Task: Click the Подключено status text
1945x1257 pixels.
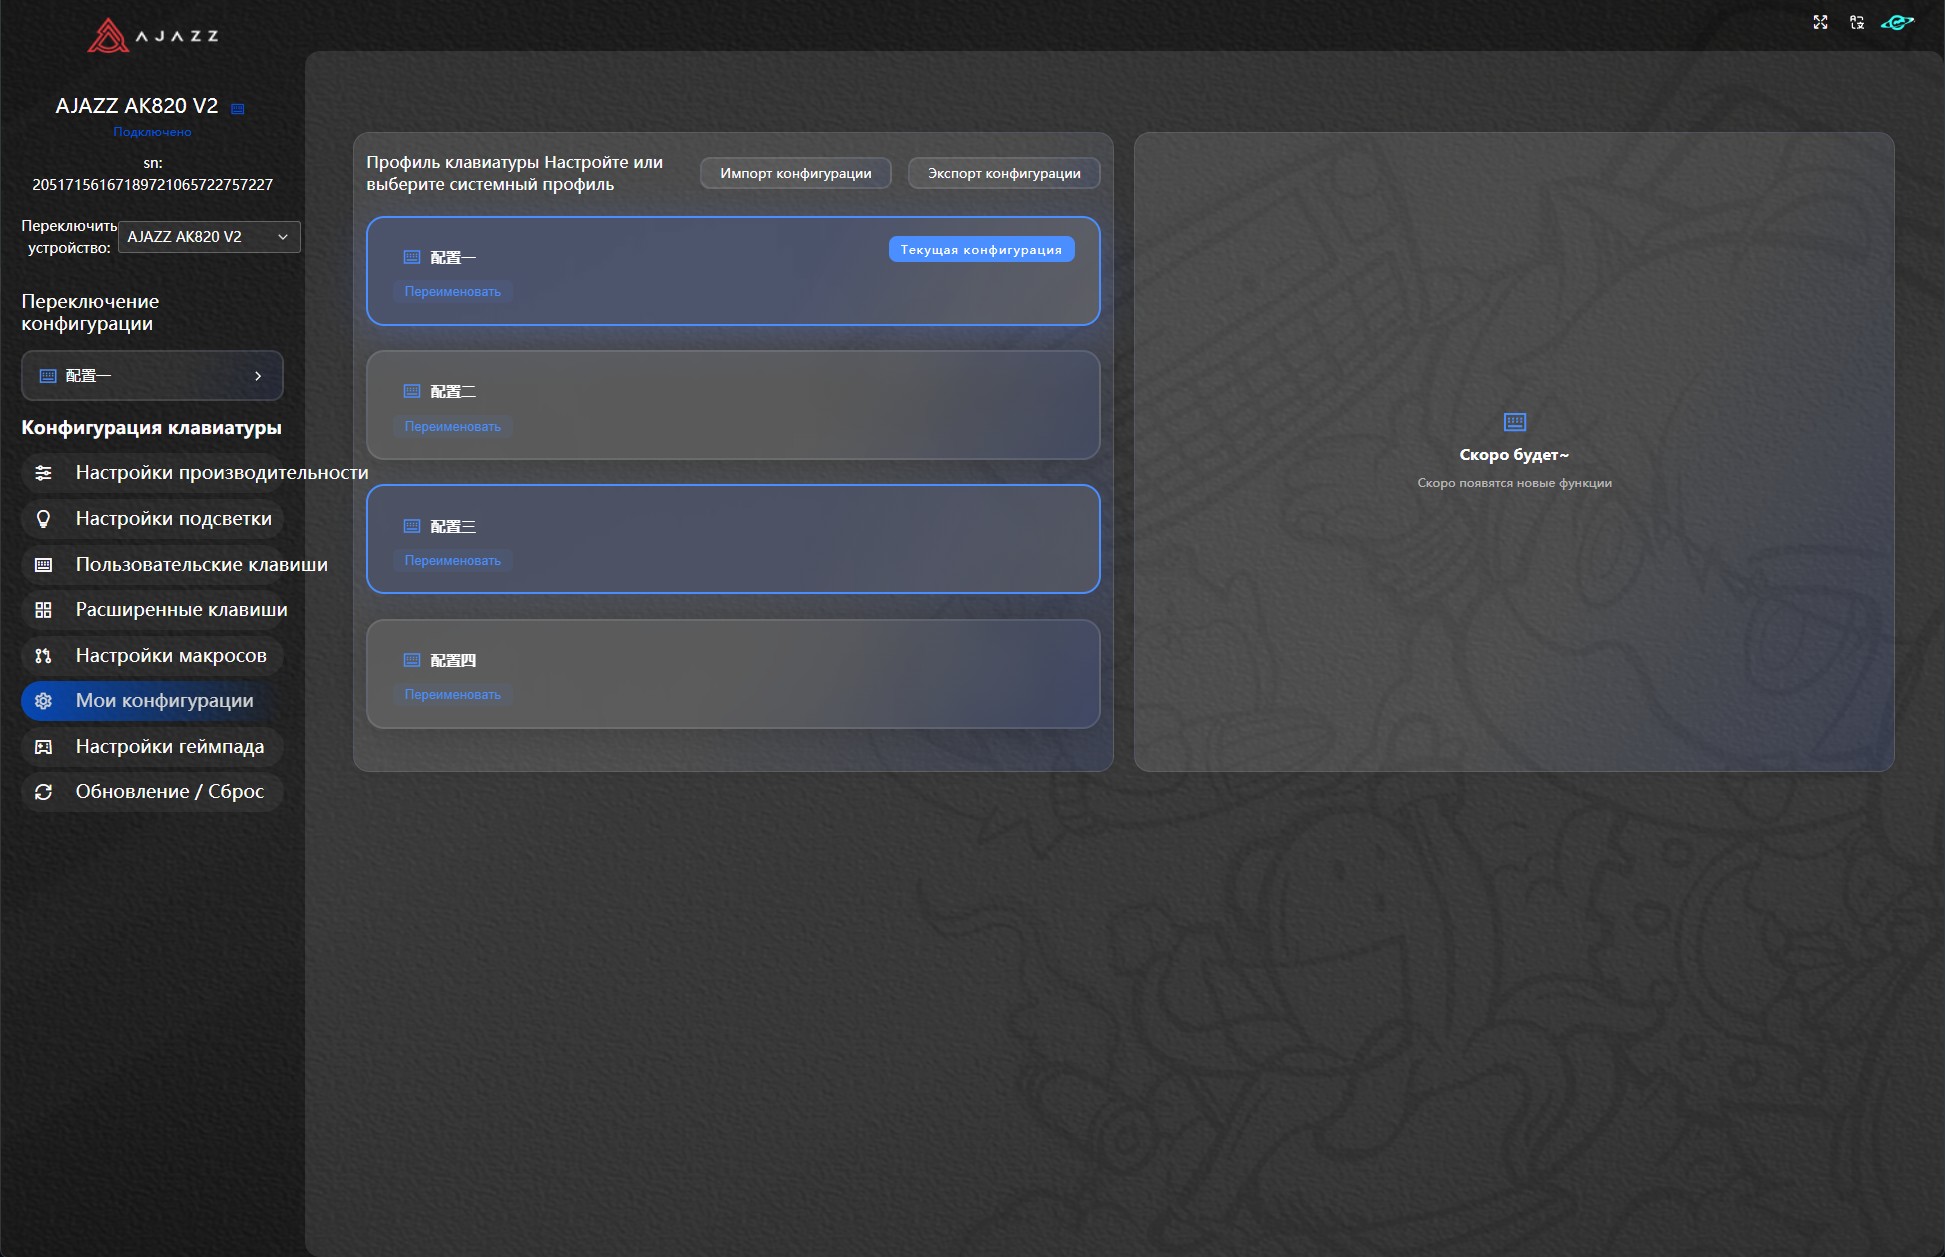Action: click(152, 132)
